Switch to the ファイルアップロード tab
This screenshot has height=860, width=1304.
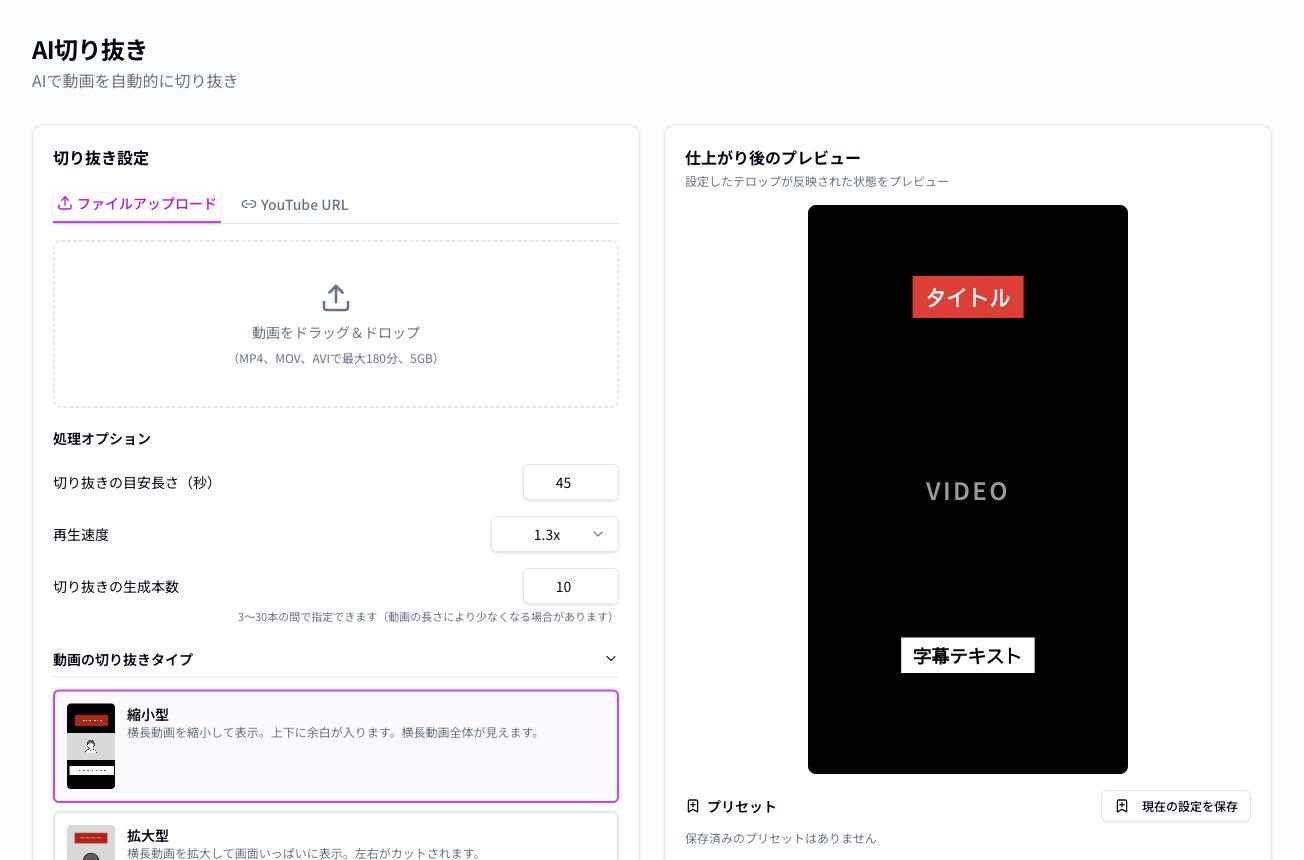click(137, 204)
